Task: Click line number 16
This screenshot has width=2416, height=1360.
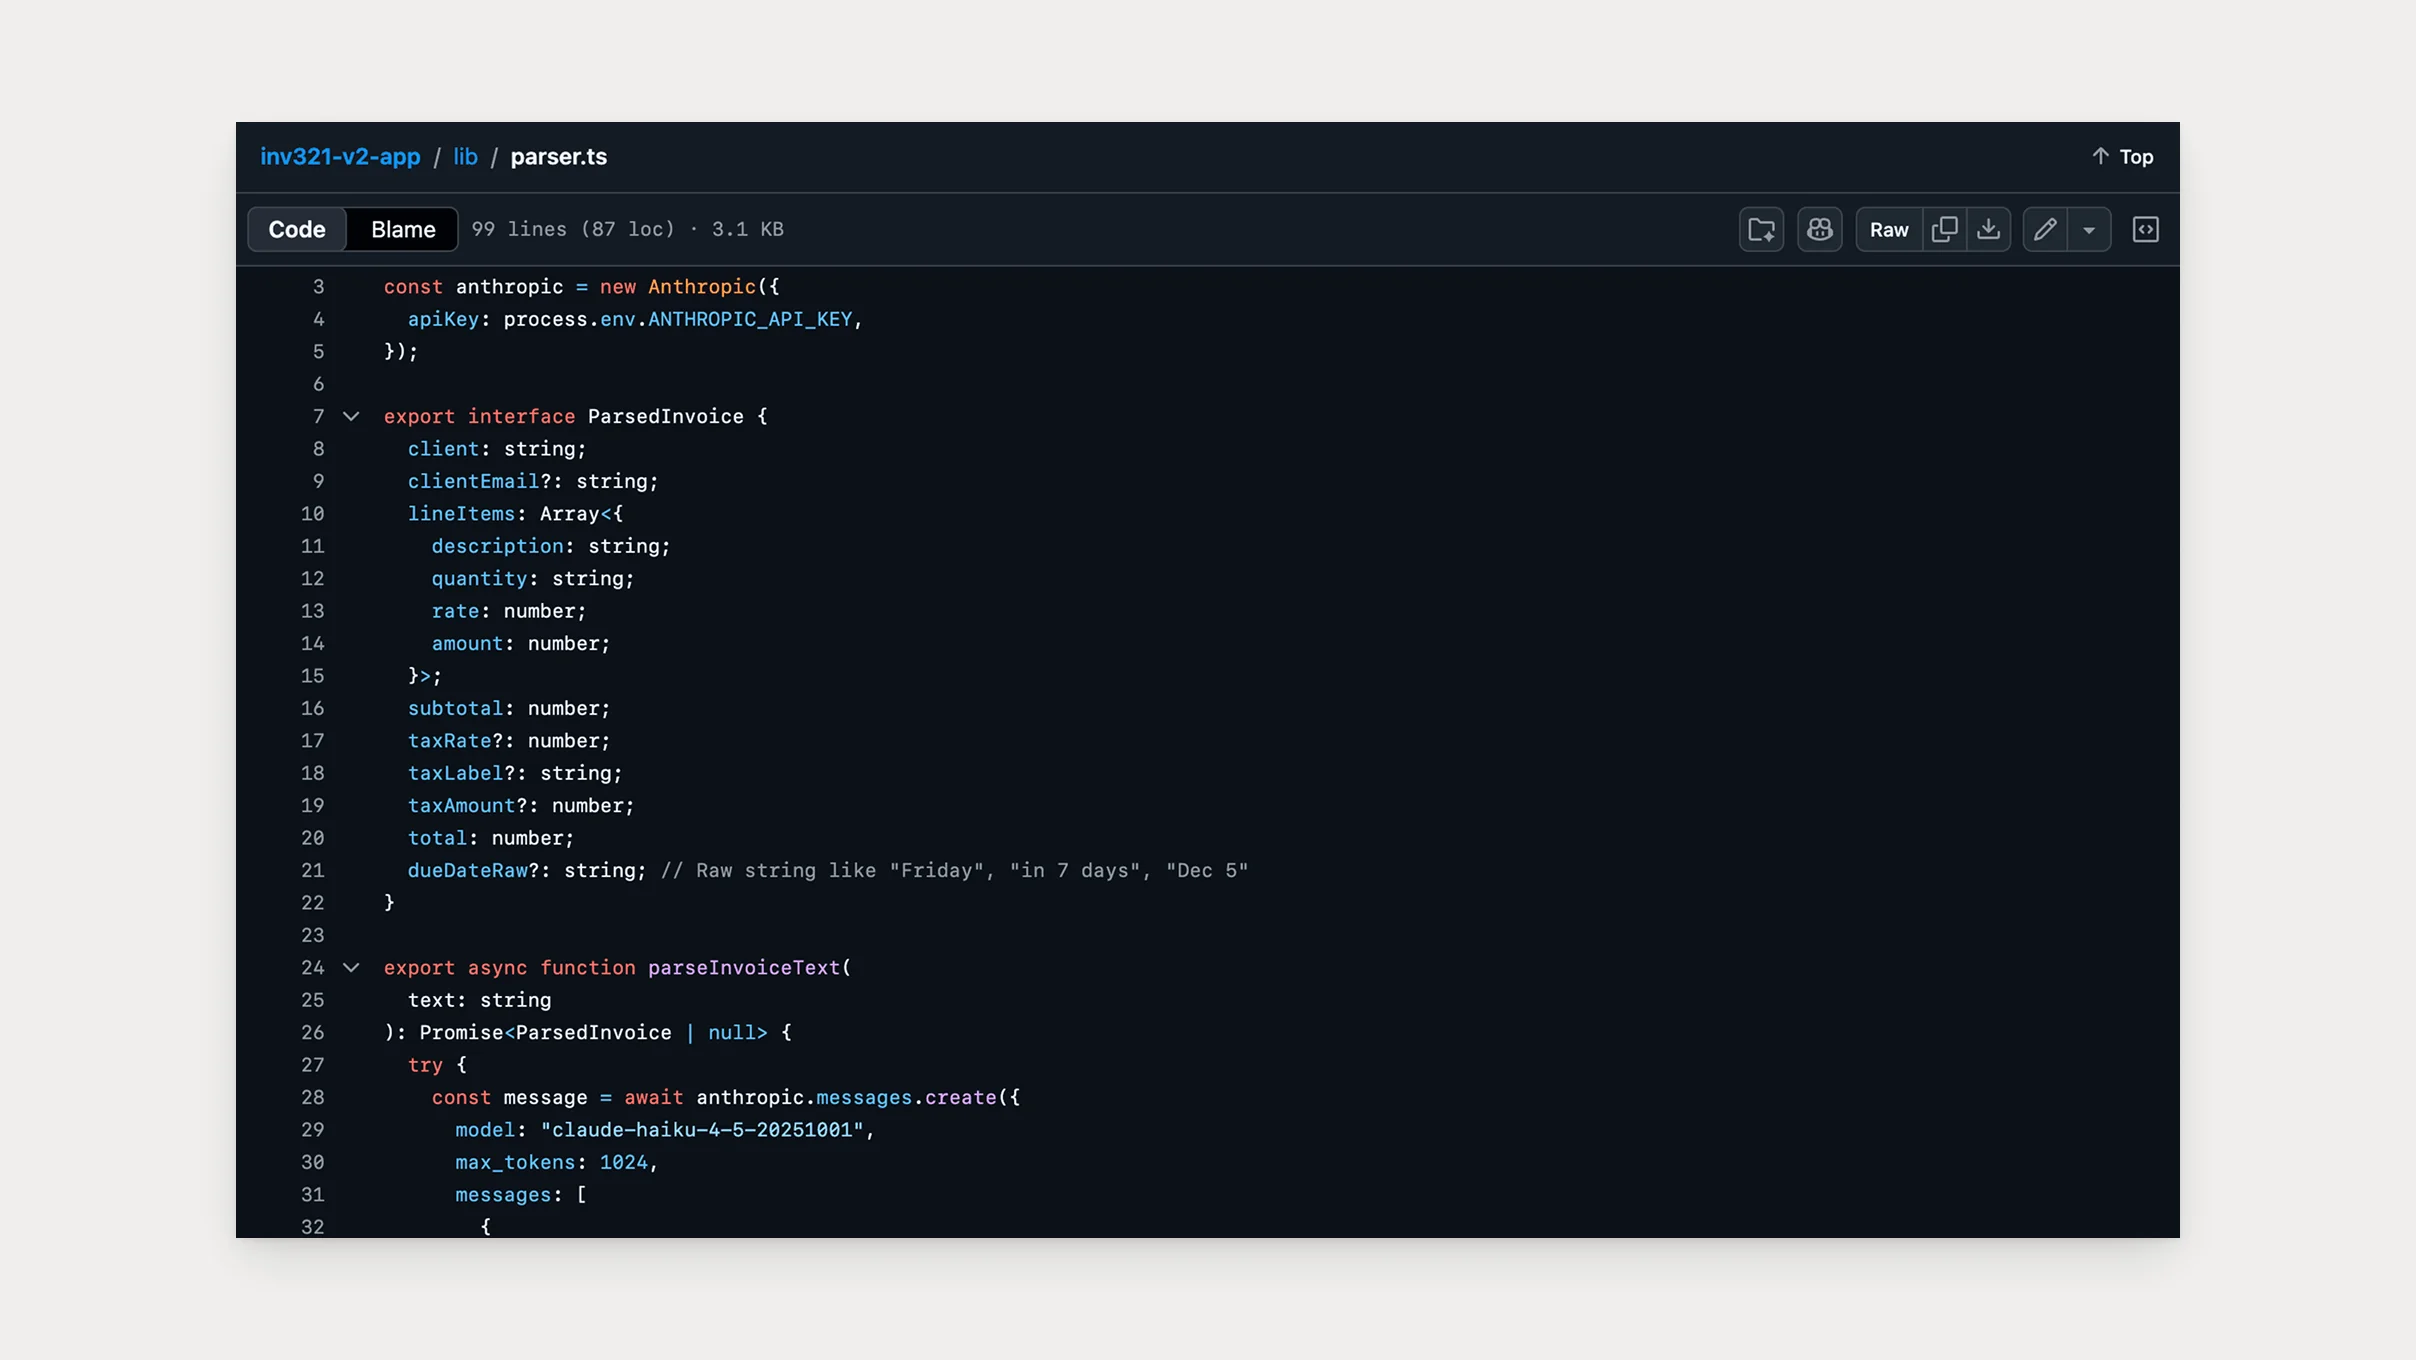Action: click(313, 708)
